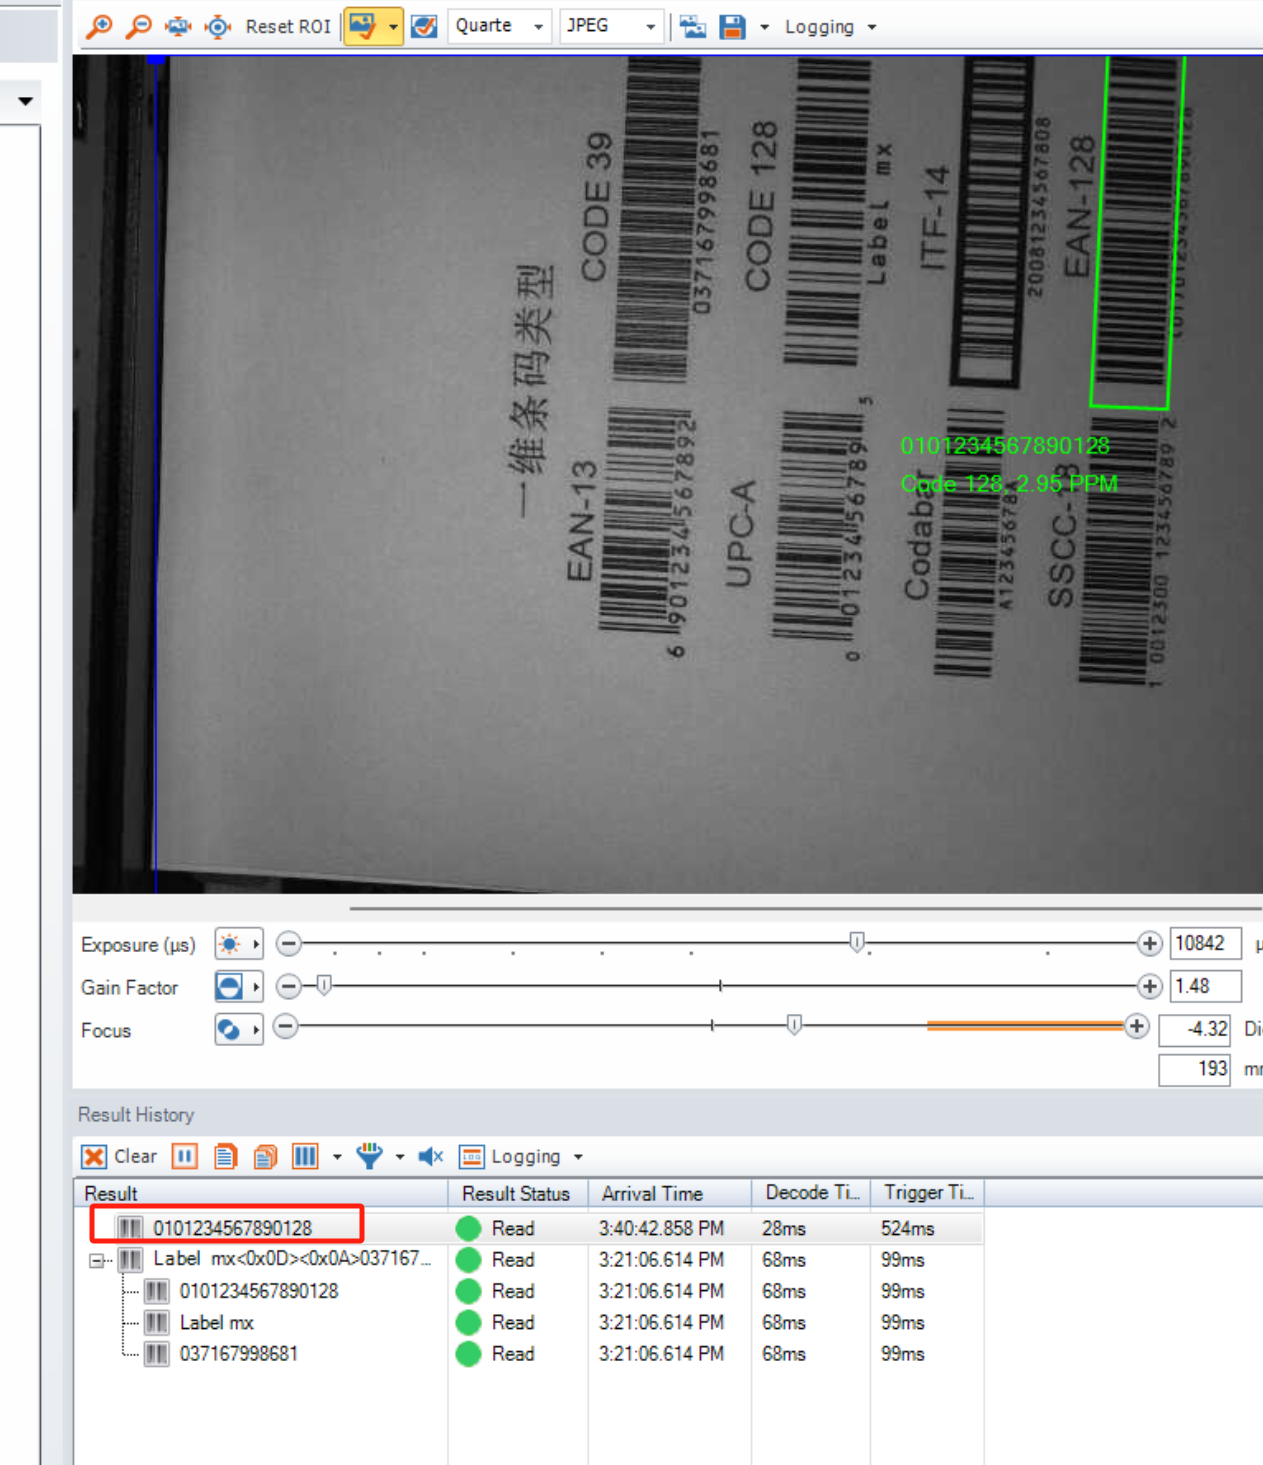Open the top toolbar Logging menu
The width and height of the screenshot is (1263, 1465).
830,27
